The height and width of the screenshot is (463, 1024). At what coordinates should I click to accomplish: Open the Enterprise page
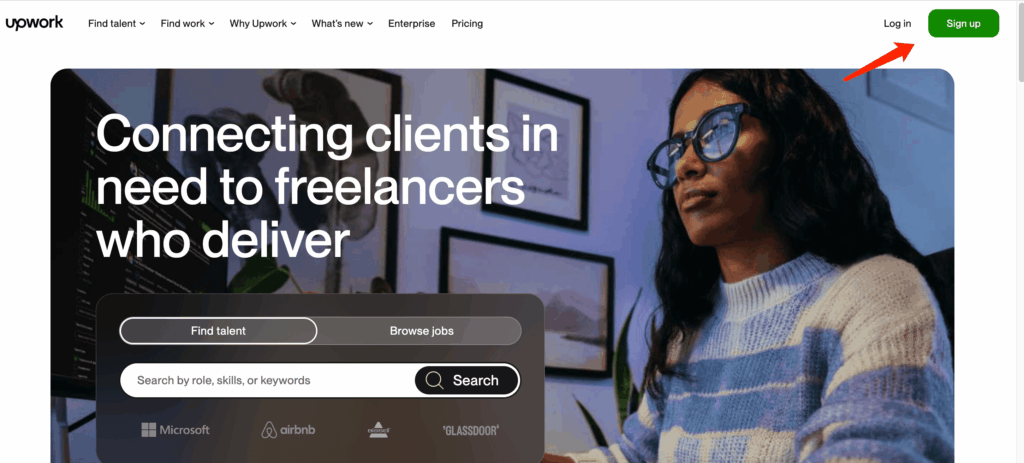point(411,24)
